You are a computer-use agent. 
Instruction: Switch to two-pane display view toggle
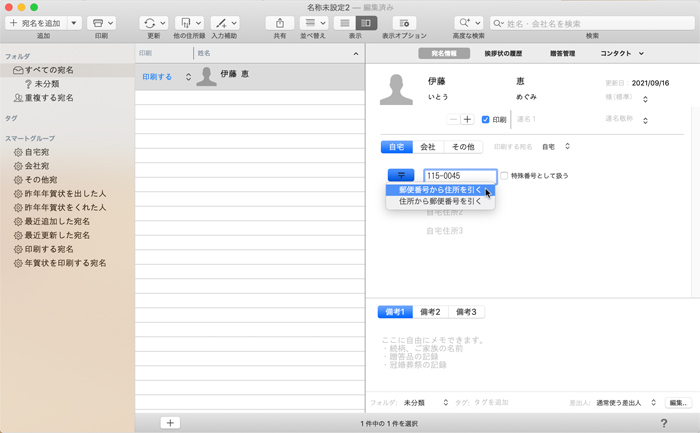tap(366, 22)
